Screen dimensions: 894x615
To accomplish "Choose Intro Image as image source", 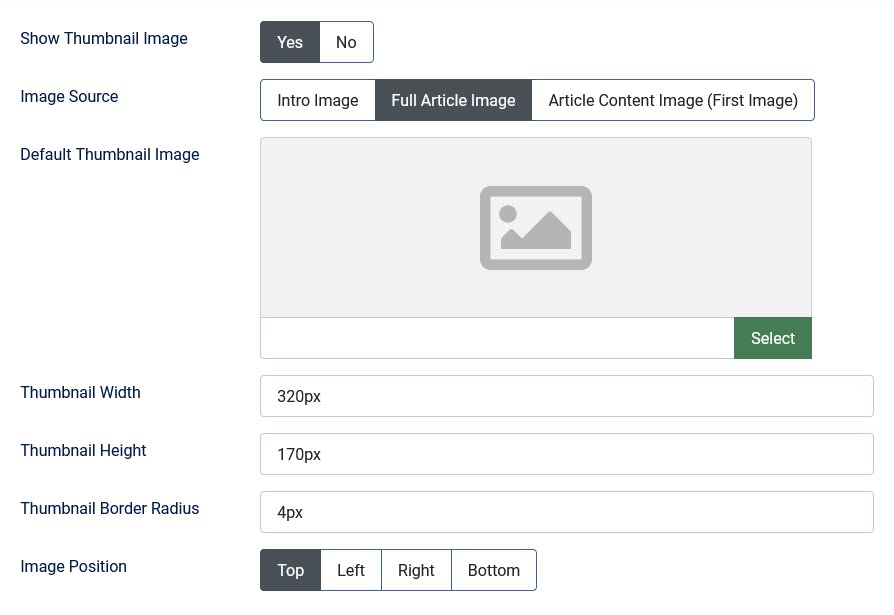I will (317, 100).
